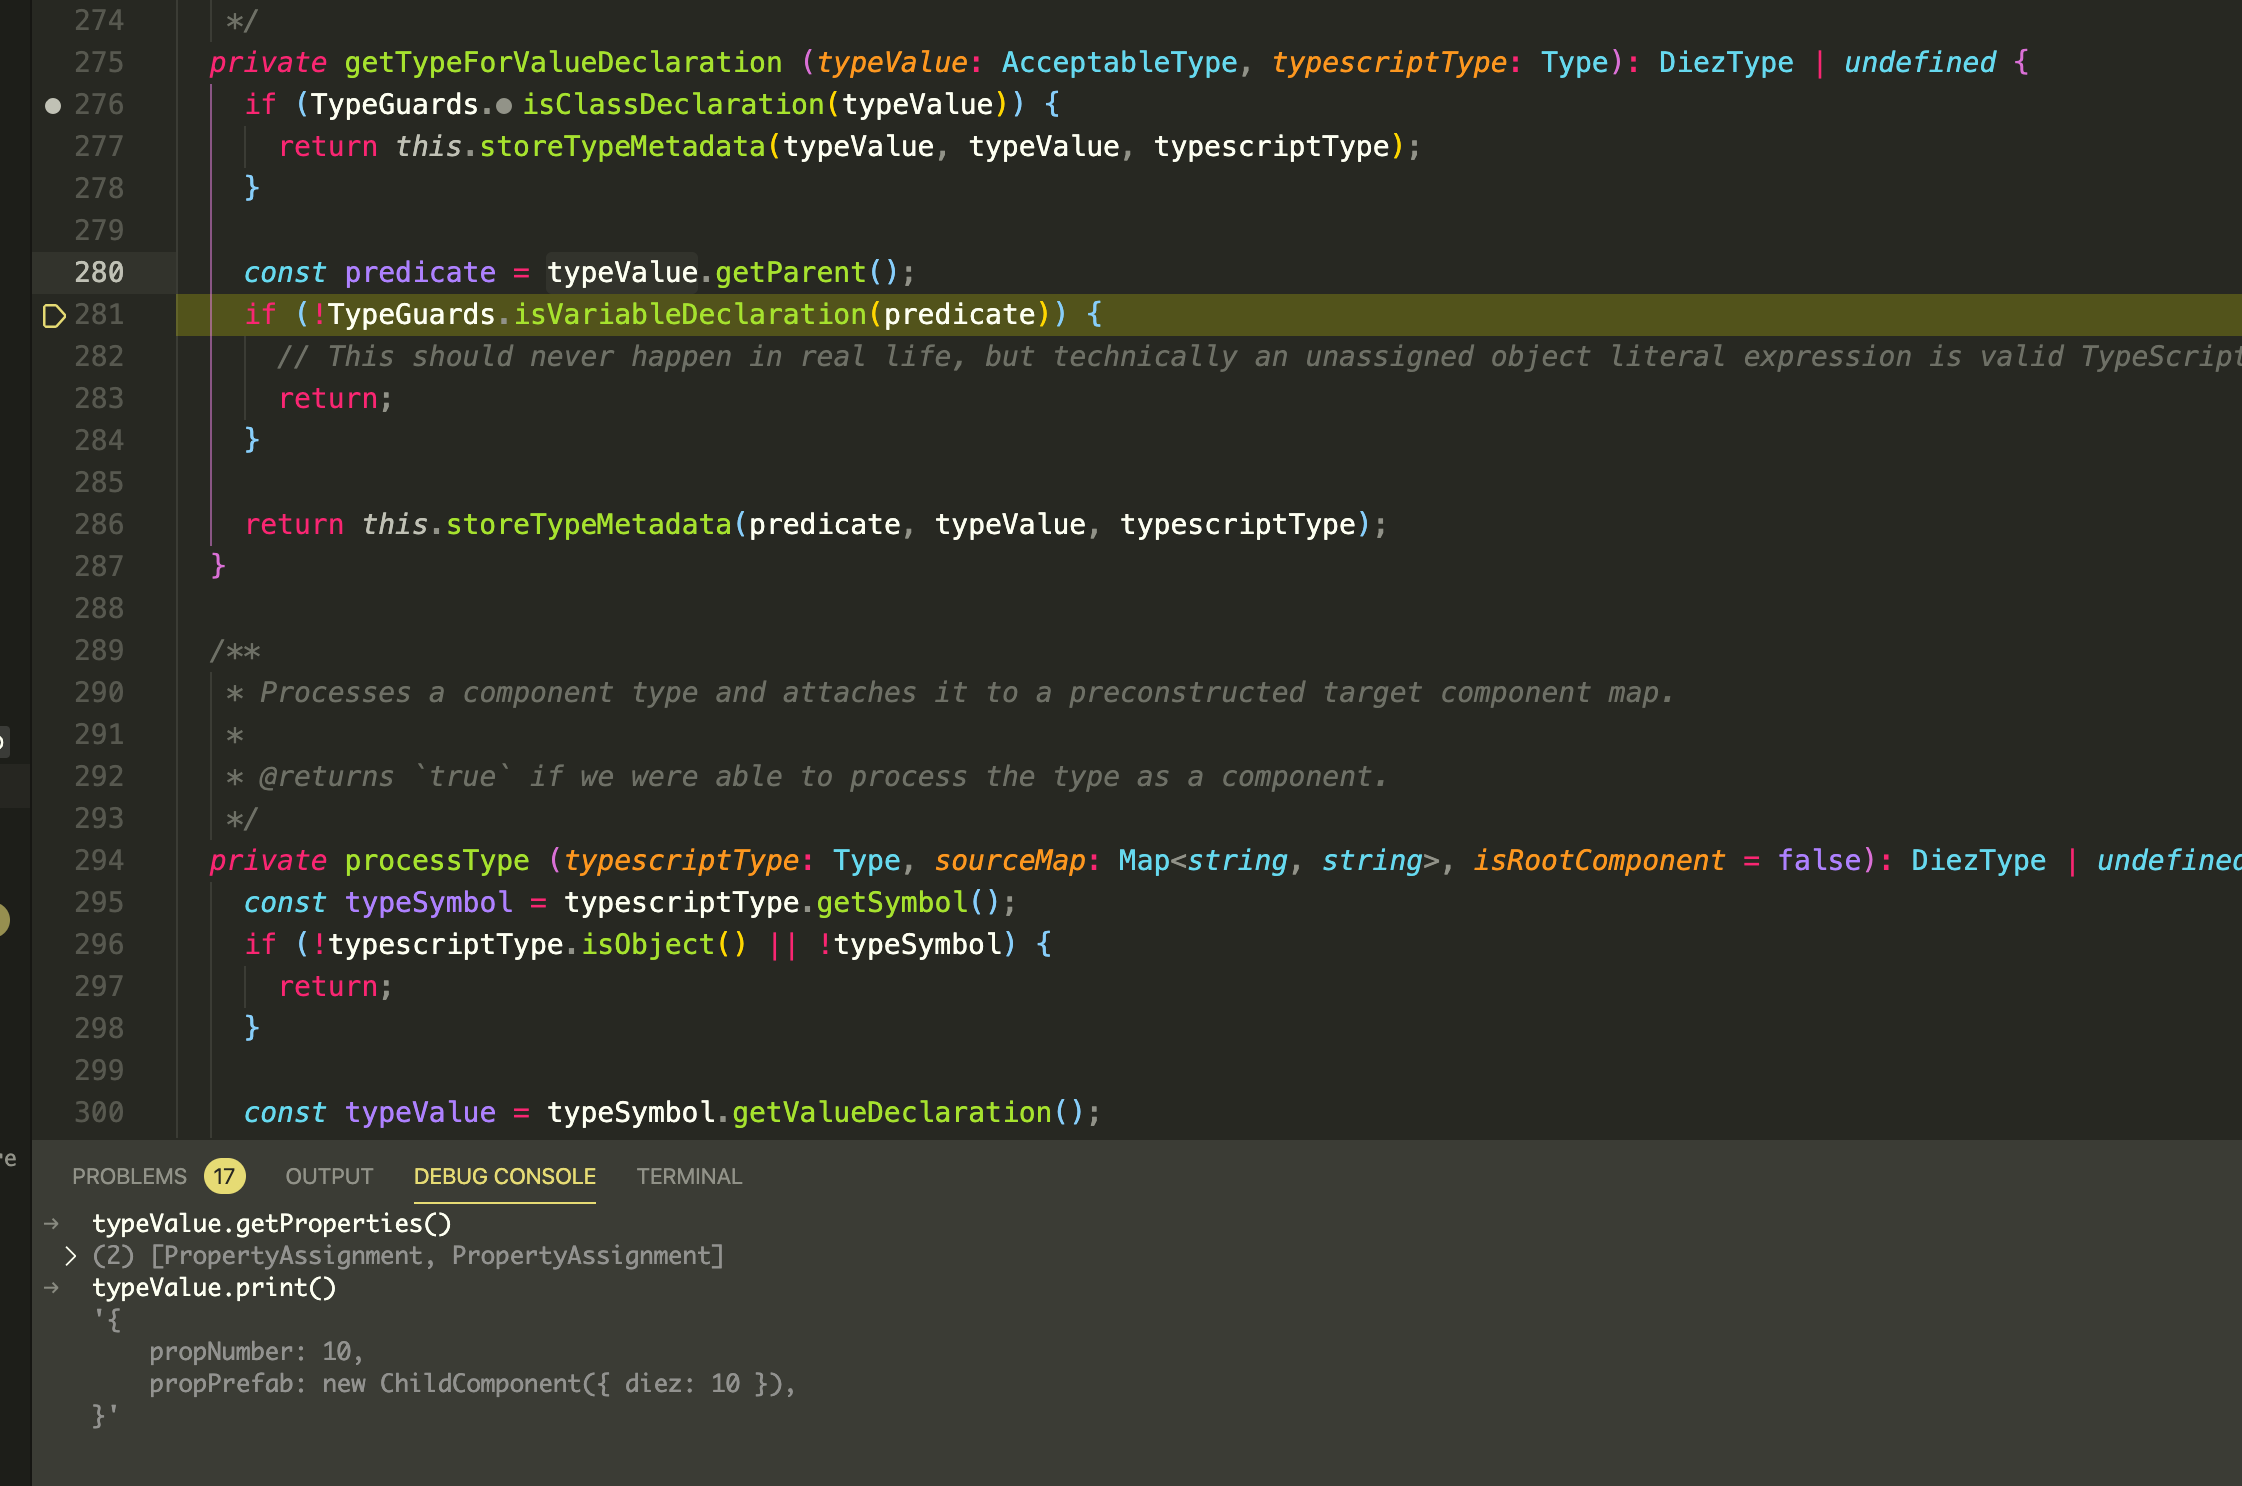
Task: Click the debug stack-frame arrow at line 281
Action: pyautogui.click(x=54, y=316)
